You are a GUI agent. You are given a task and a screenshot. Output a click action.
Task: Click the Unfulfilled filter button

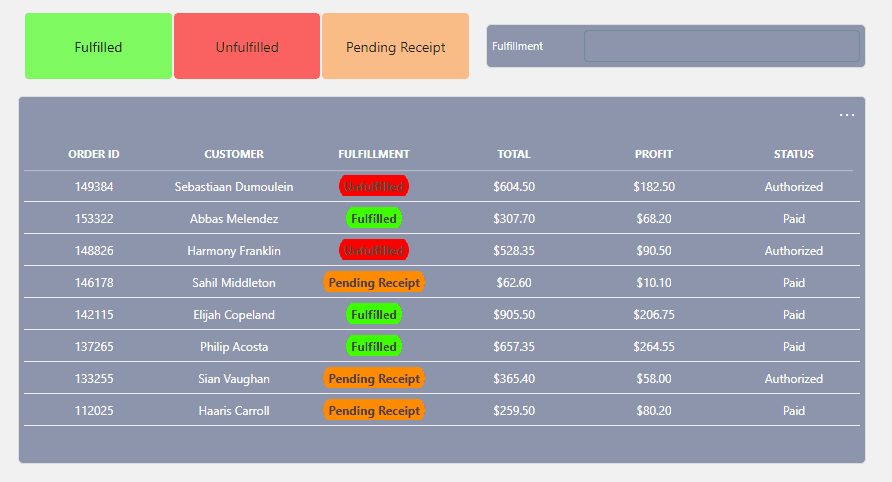pos(247,47)
